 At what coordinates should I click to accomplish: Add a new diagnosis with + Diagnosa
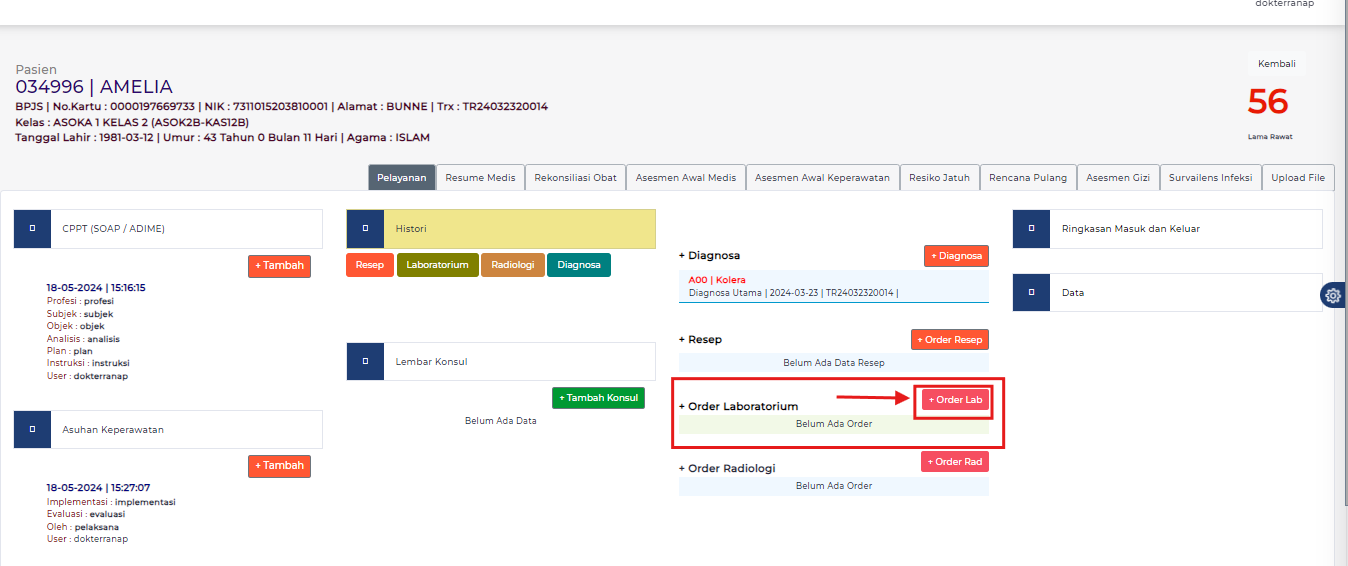956,256
